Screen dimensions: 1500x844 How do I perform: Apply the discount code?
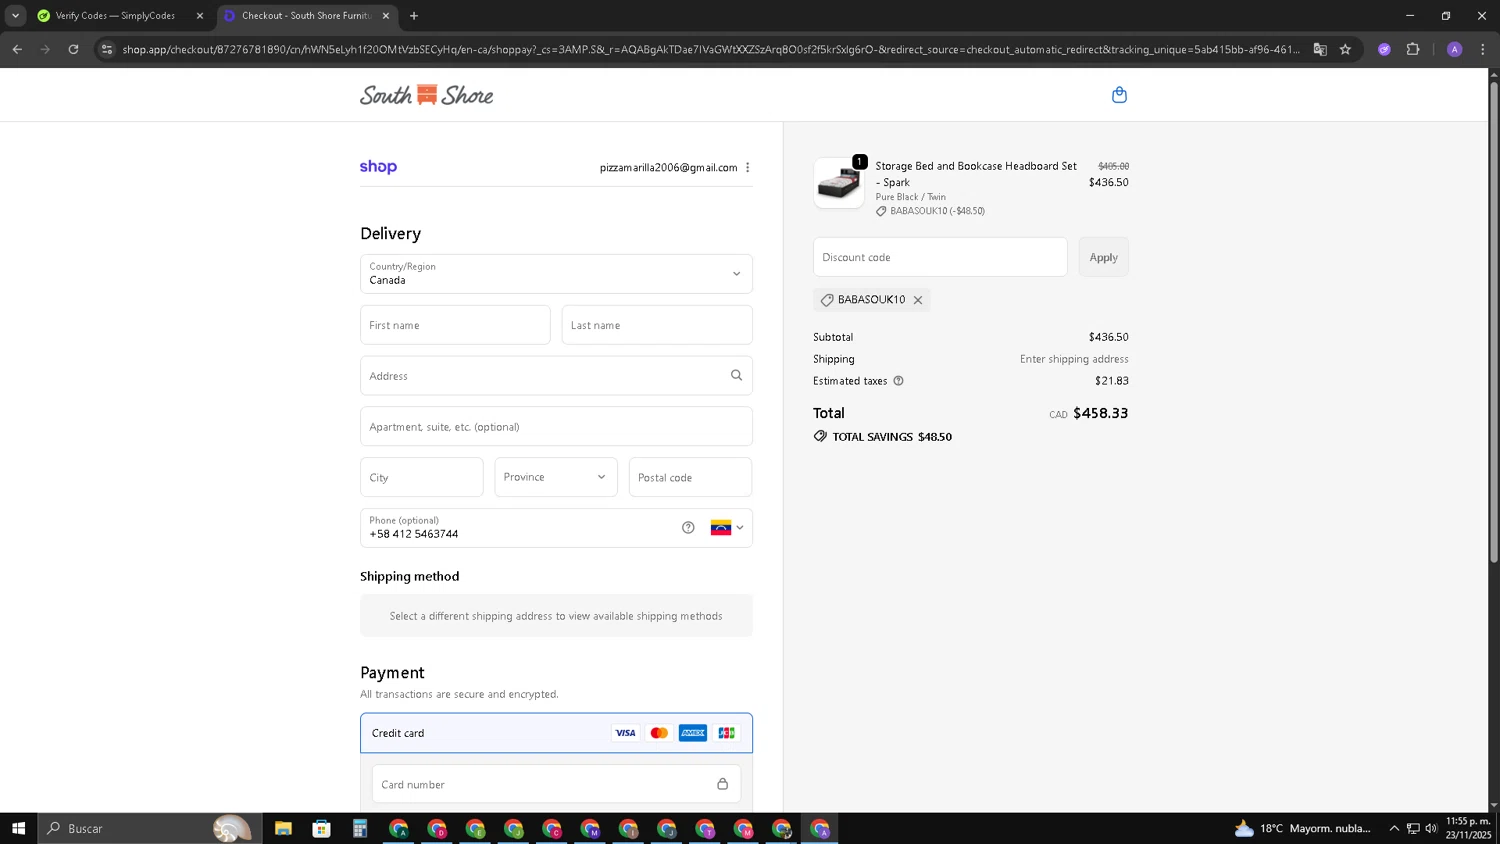click(x=1103, y=257)
